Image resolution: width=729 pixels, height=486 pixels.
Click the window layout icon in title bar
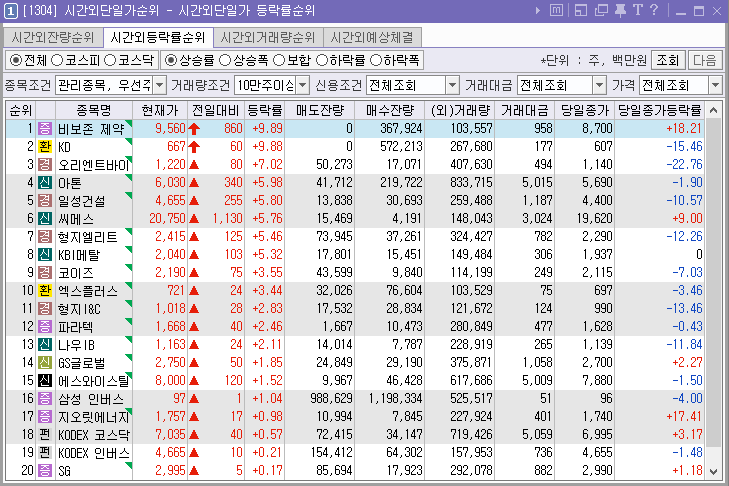pos(581,10)
